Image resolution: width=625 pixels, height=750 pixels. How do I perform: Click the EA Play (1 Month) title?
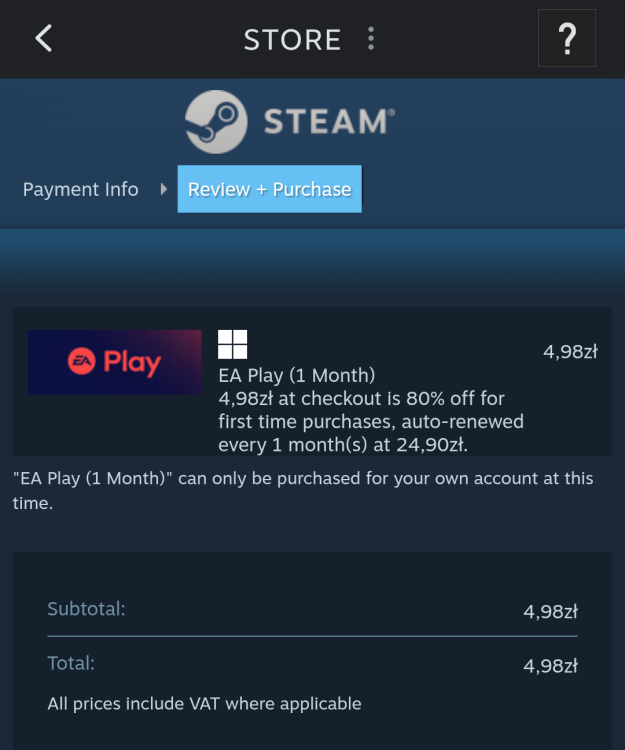click(297, 376)
